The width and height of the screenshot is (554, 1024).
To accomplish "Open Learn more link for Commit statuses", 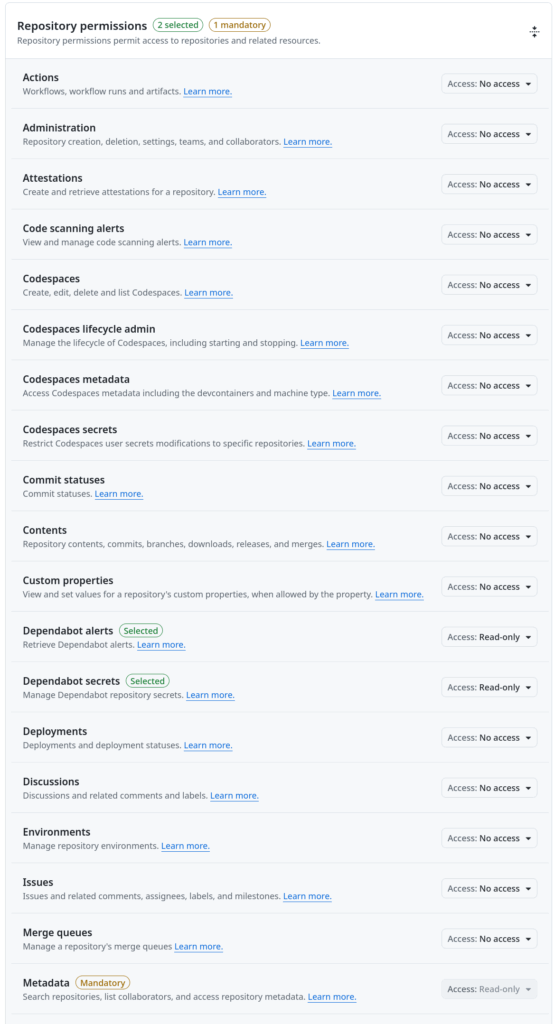I will pyautogui.click(x=119, y=494).
